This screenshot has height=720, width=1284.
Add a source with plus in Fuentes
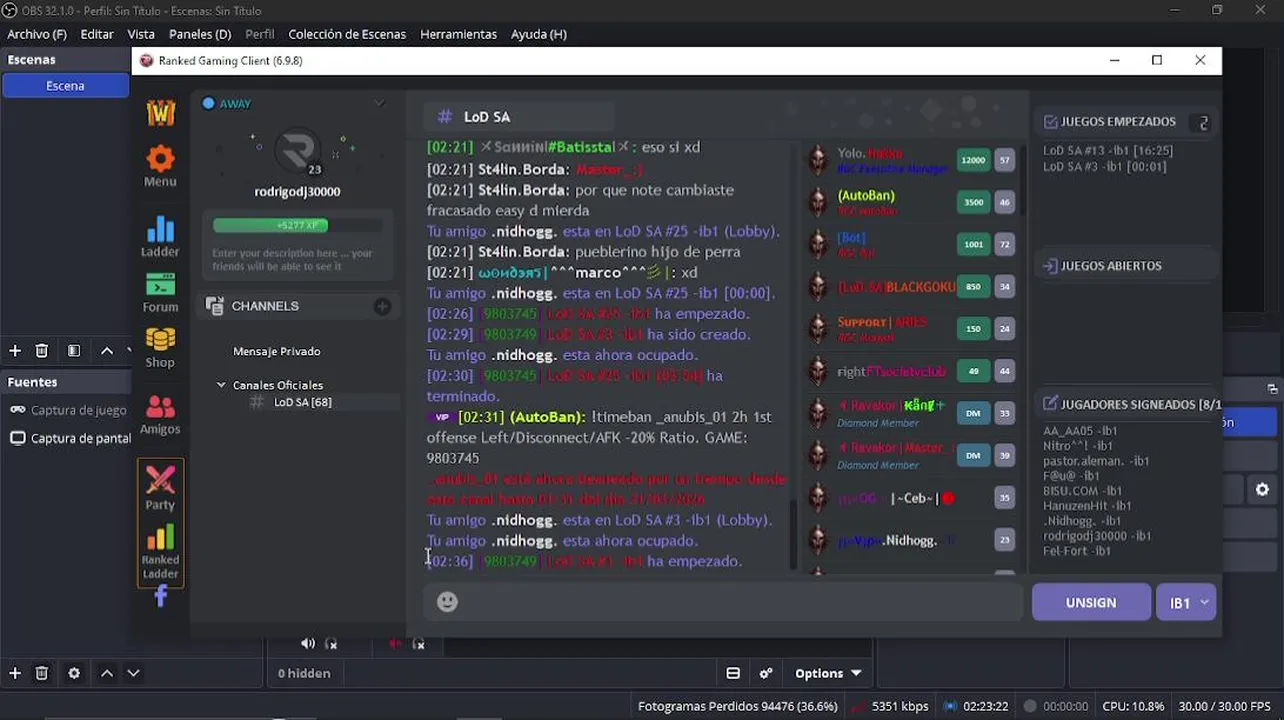pyautogui.click(x=15, y=673)
